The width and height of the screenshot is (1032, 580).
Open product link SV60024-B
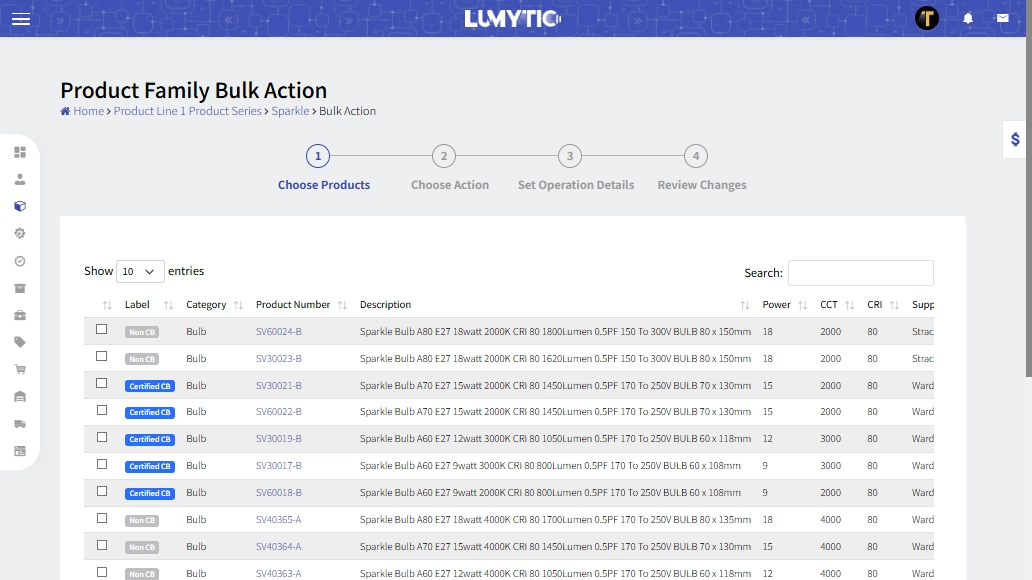278,332
